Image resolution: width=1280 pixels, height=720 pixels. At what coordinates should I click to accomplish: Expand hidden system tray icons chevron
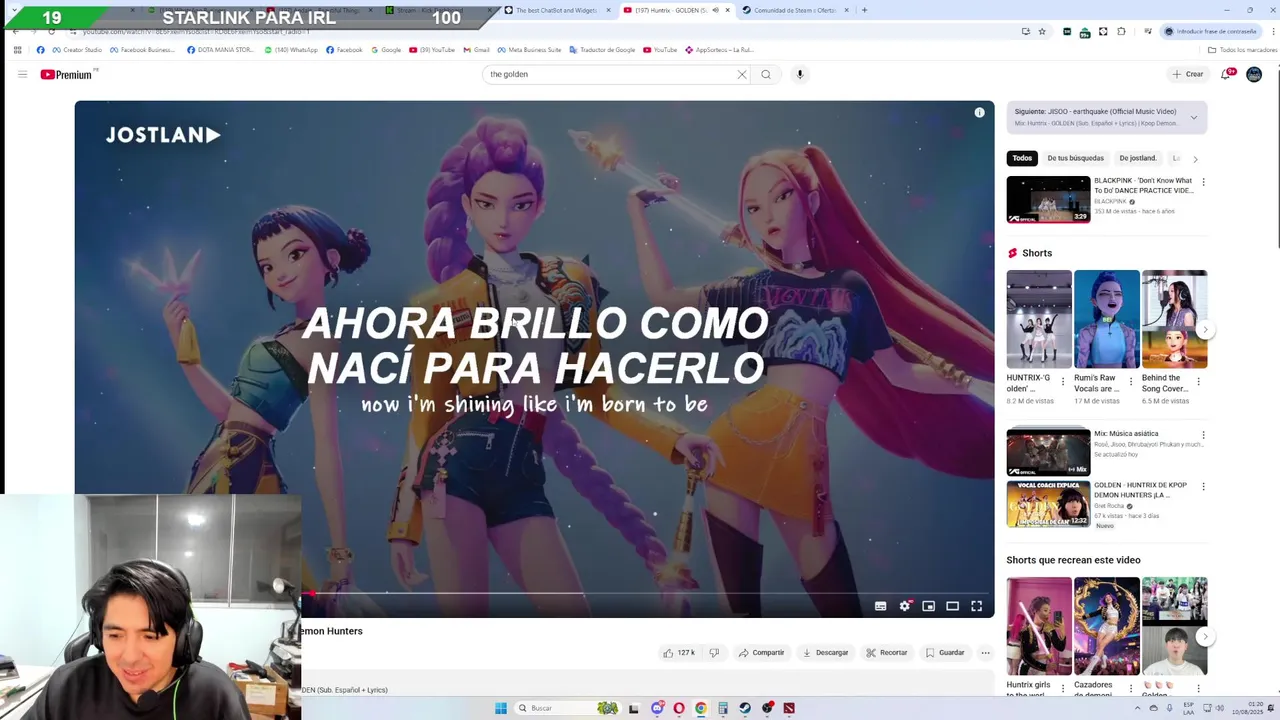[x=1137, y=708]
